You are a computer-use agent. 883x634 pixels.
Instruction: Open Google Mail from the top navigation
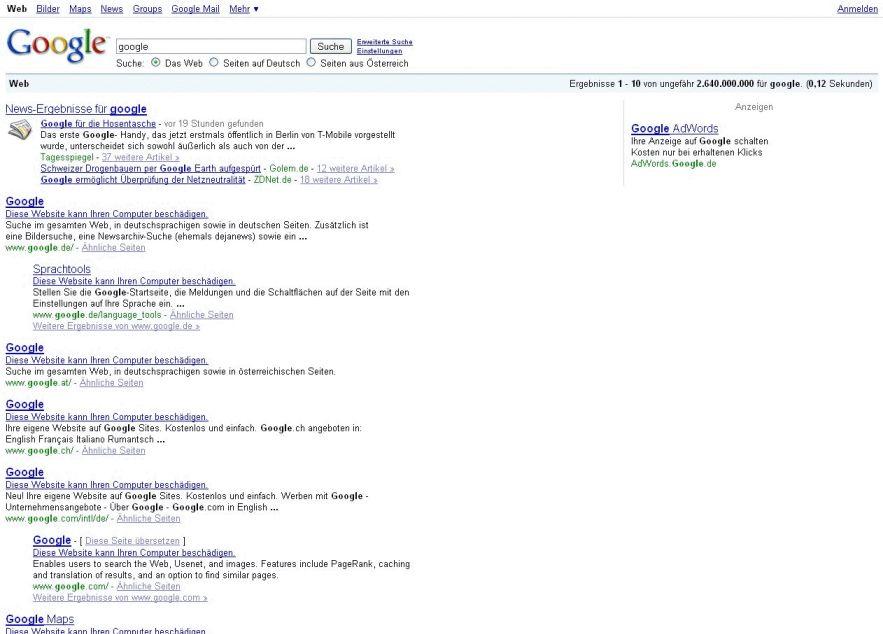[195, 9]
